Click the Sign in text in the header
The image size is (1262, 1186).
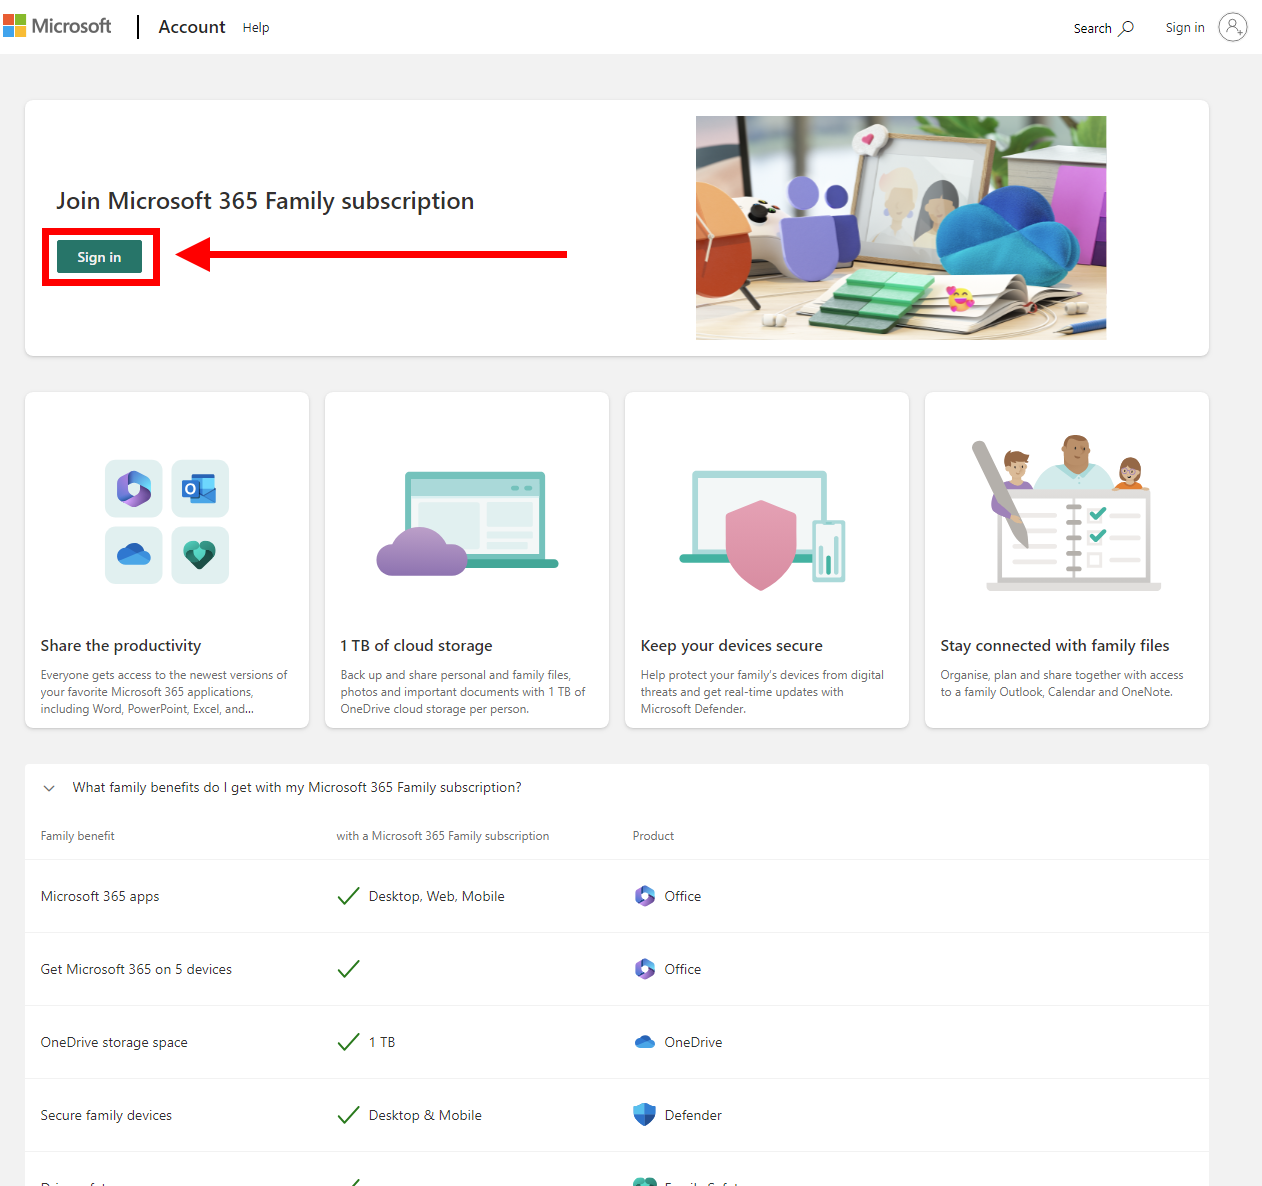1185,28
